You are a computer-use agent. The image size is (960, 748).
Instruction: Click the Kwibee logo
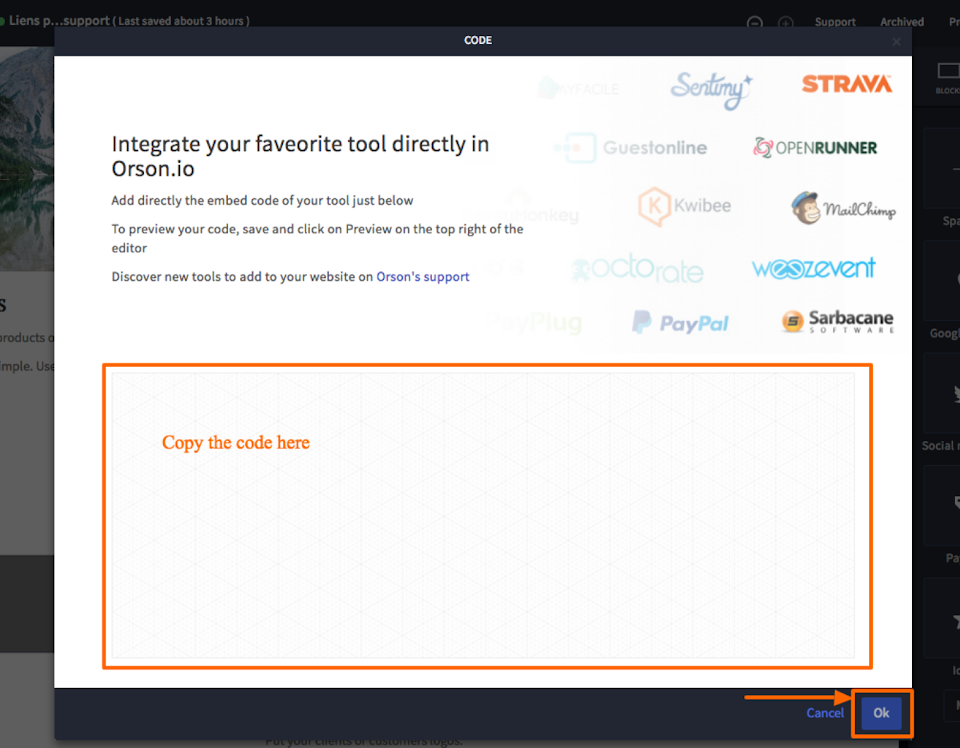point(684,206)
